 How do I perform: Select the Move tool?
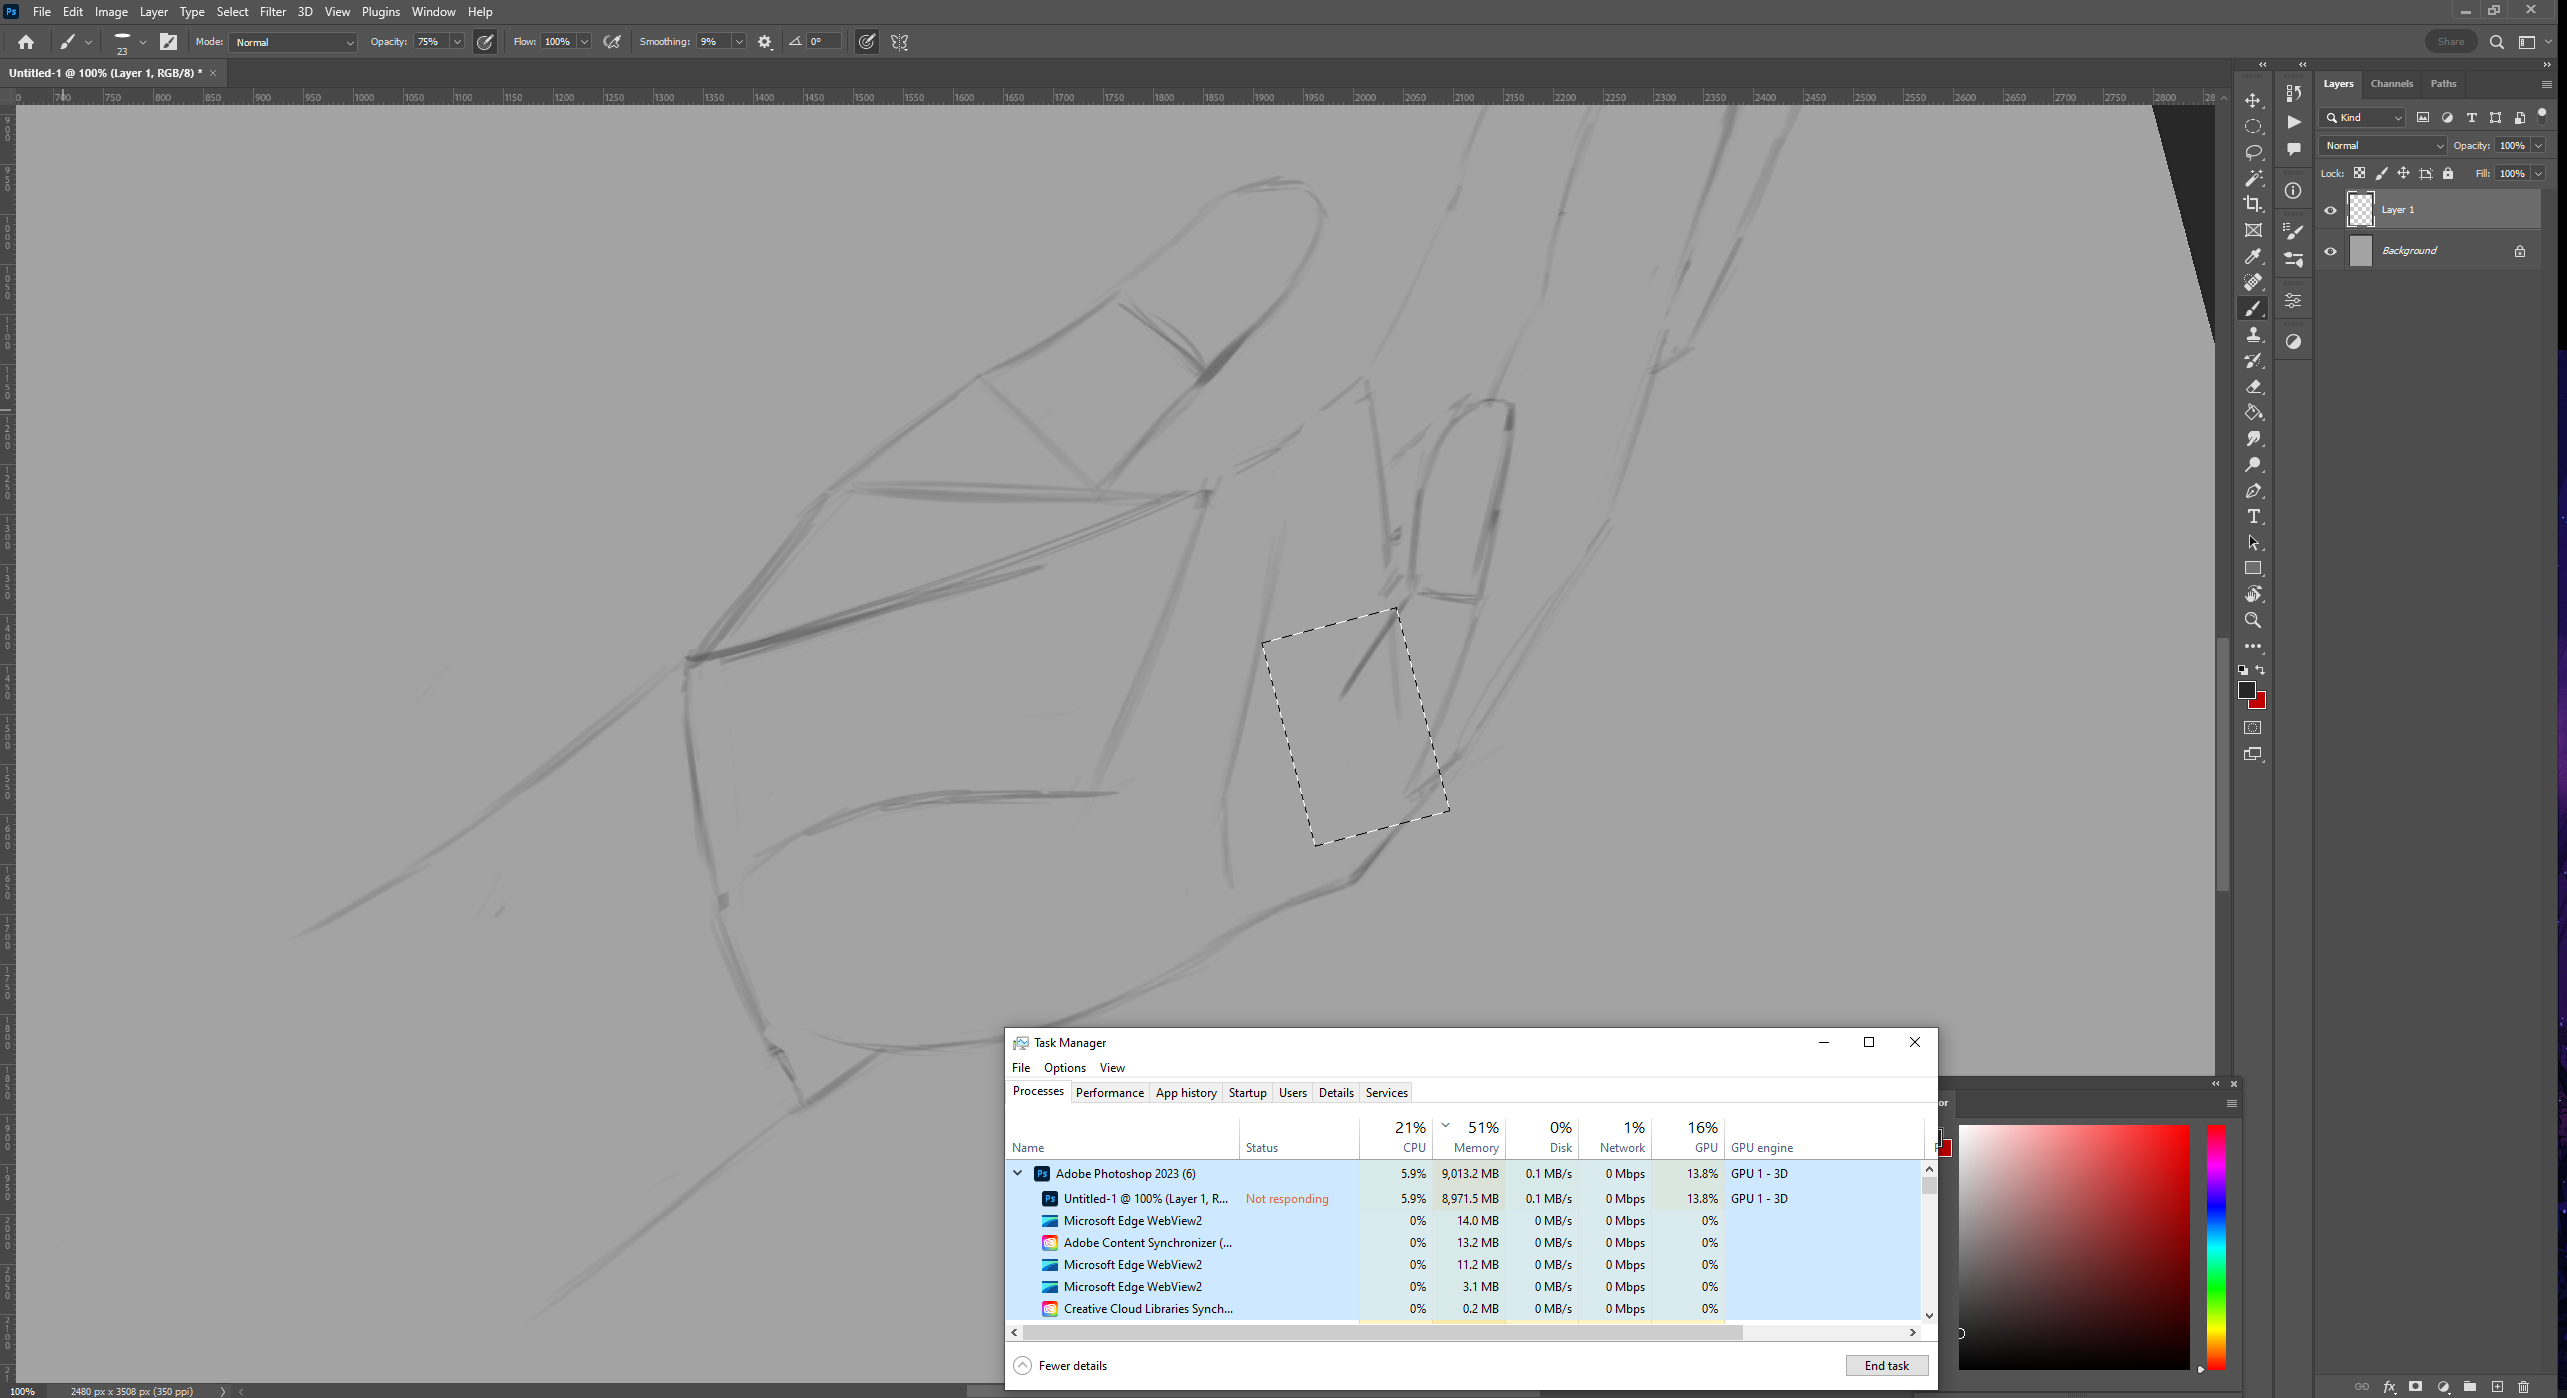click(x=2252, y=101)
